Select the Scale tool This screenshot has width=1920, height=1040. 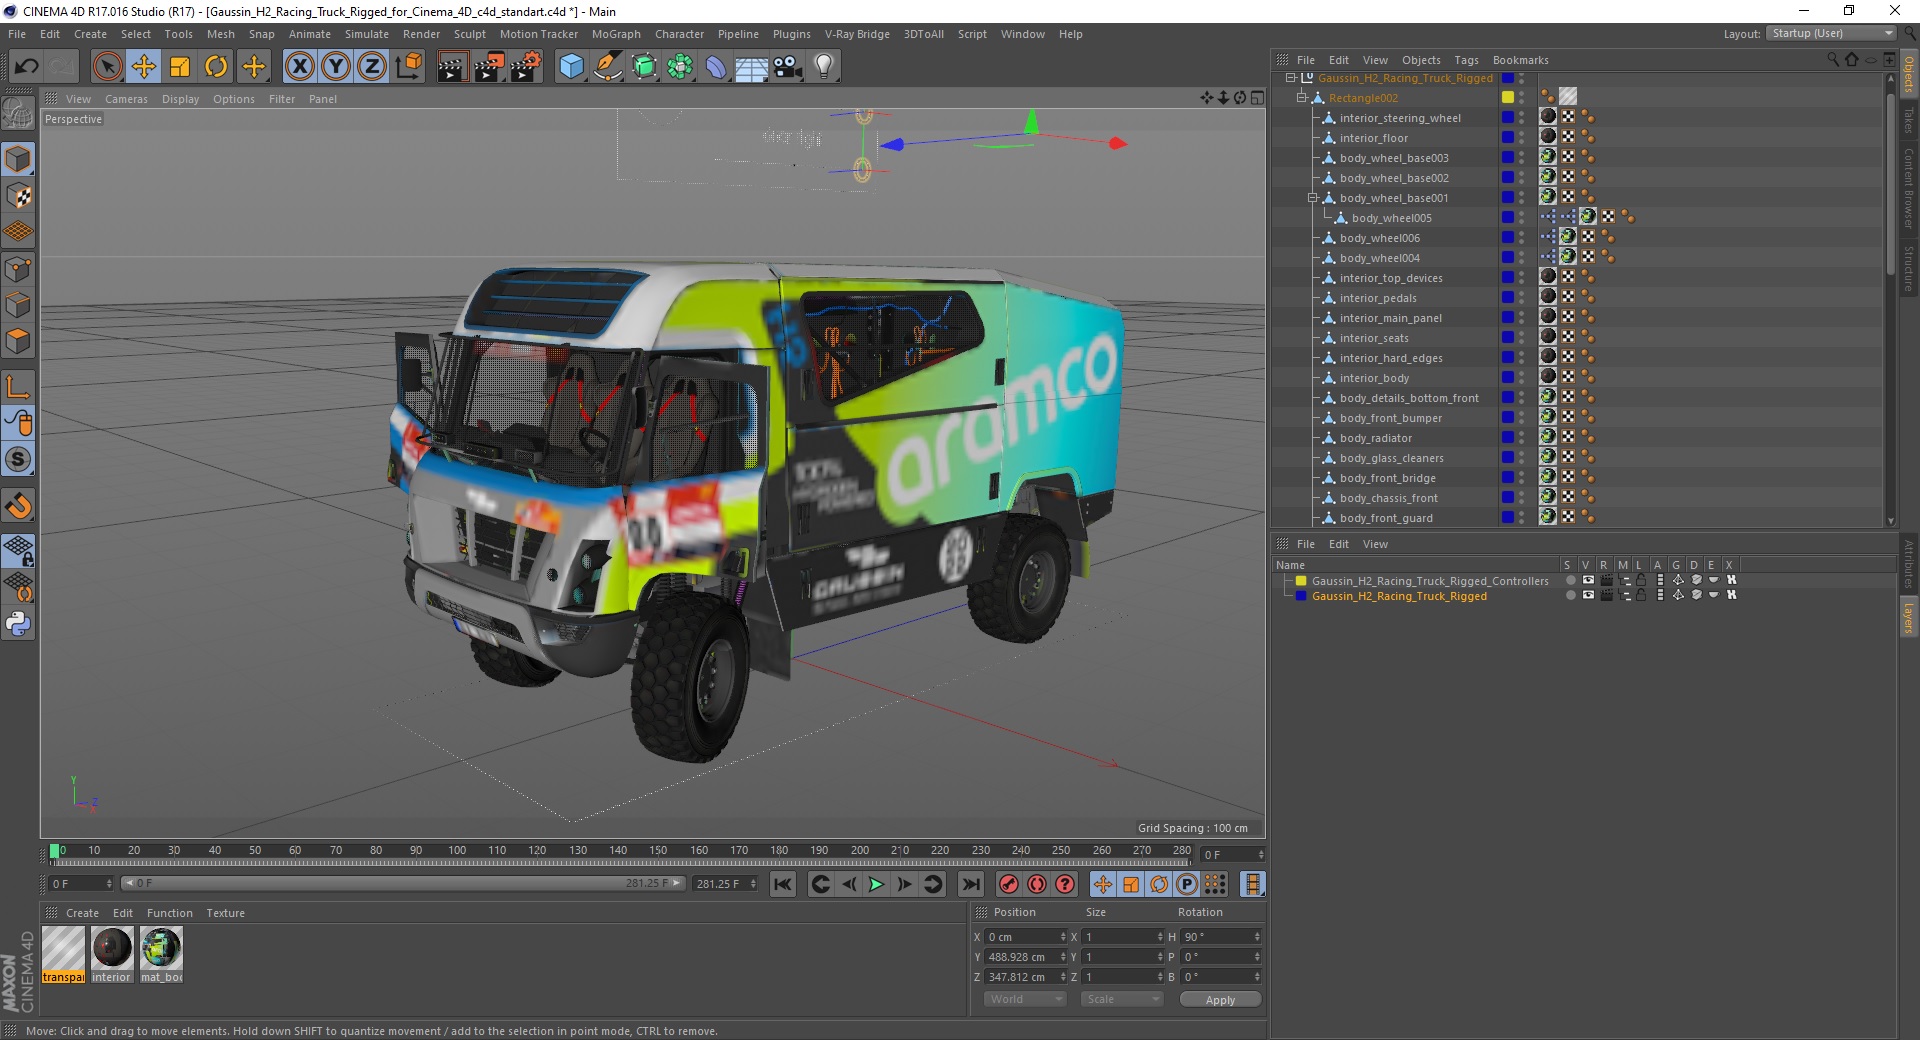(x=180, y=67)
